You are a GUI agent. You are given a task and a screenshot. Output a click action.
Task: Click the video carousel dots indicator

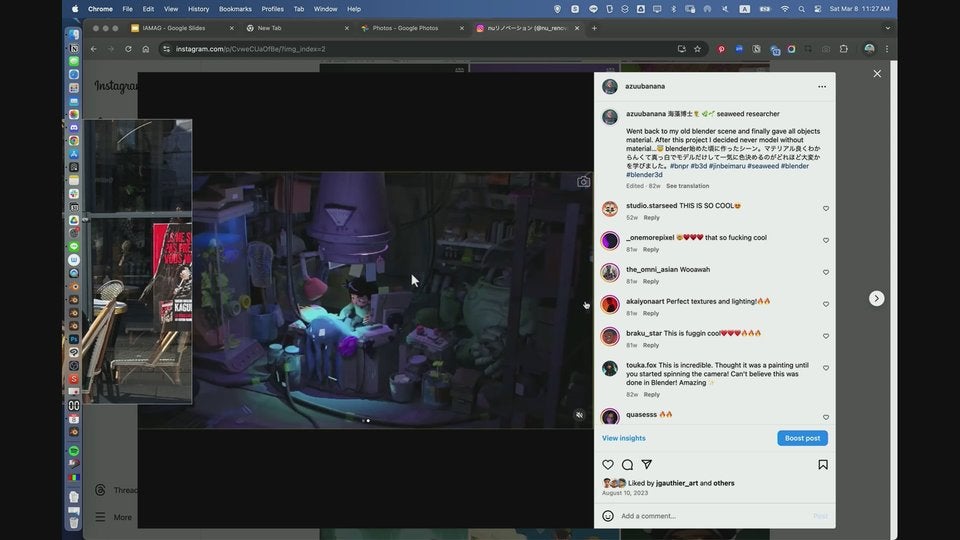point(366,421)
